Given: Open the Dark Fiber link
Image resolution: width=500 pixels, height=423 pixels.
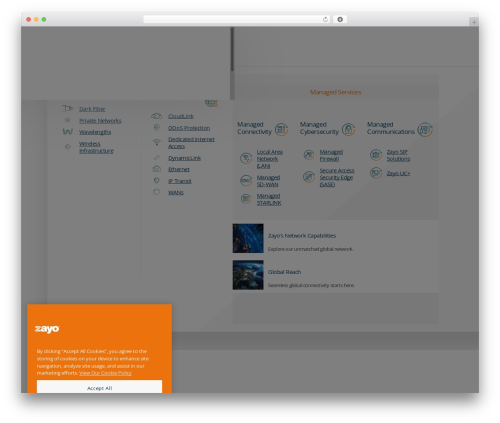Looking at the screenshot, I should click(x=92, y=109).
